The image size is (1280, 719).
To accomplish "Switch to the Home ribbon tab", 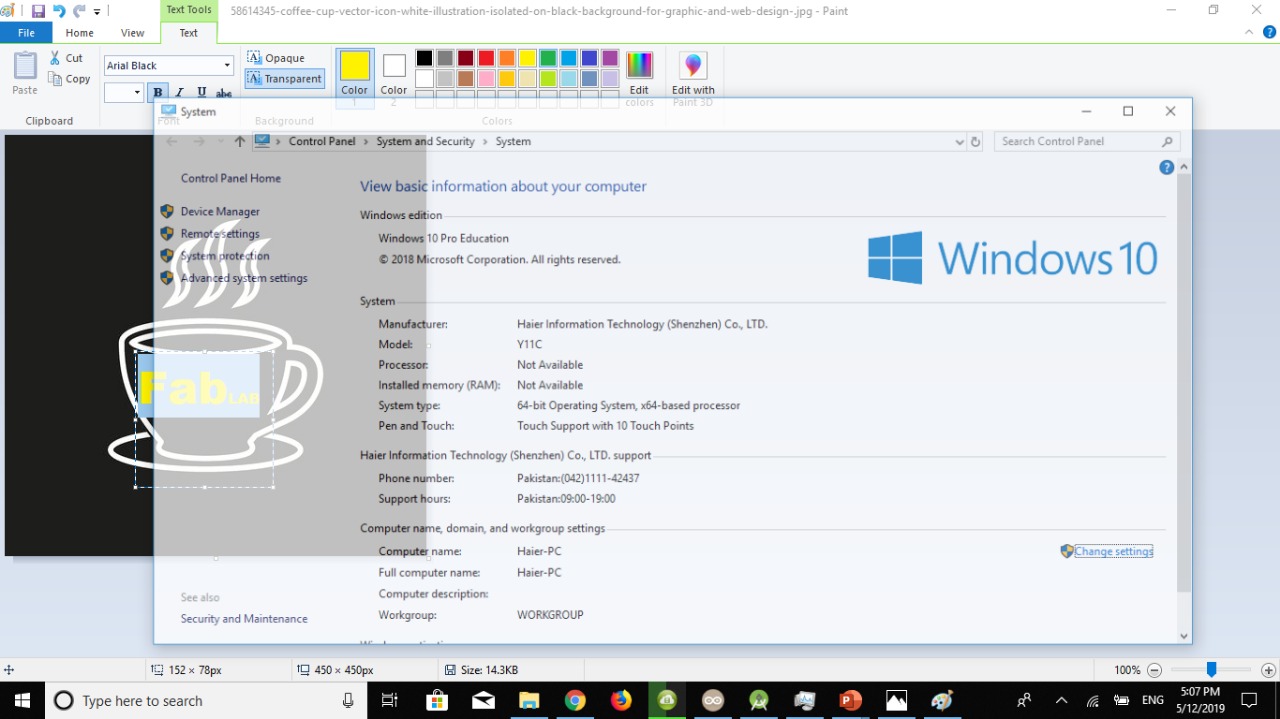I will [x=80, y=33].
